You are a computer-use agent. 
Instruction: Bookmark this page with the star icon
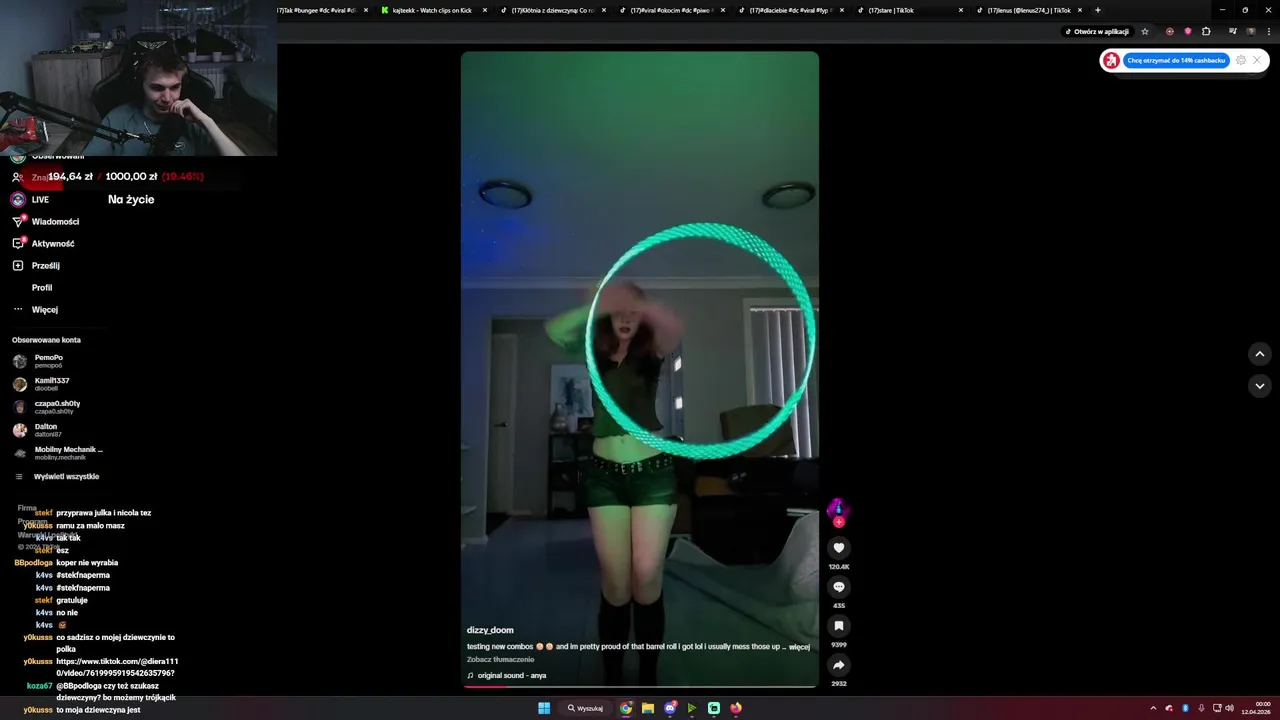pos(1145,31)
